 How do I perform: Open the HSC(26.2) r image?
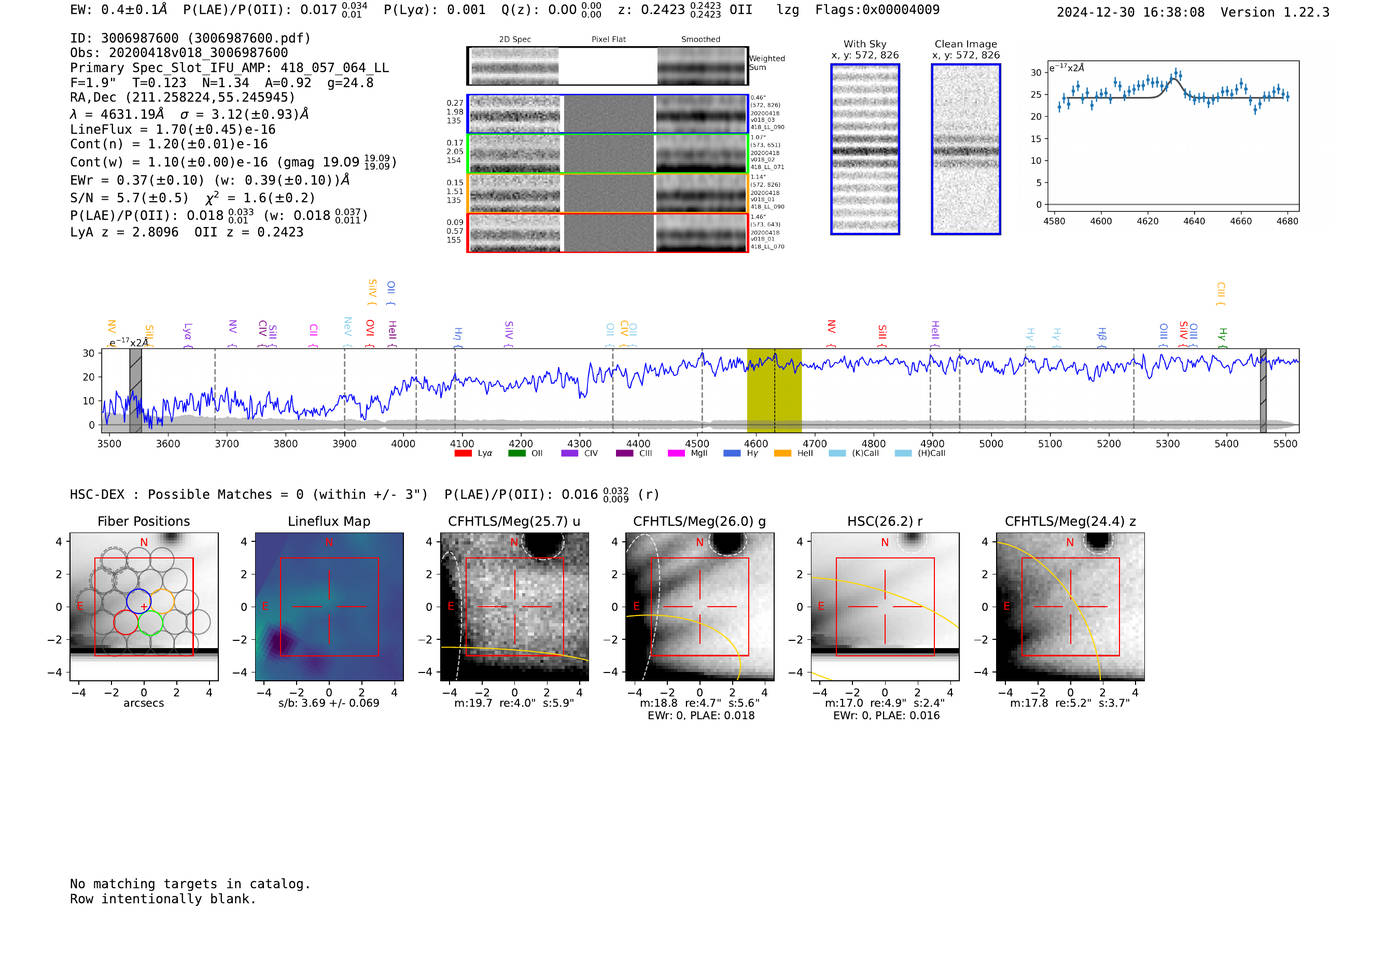tap(885, 607)
